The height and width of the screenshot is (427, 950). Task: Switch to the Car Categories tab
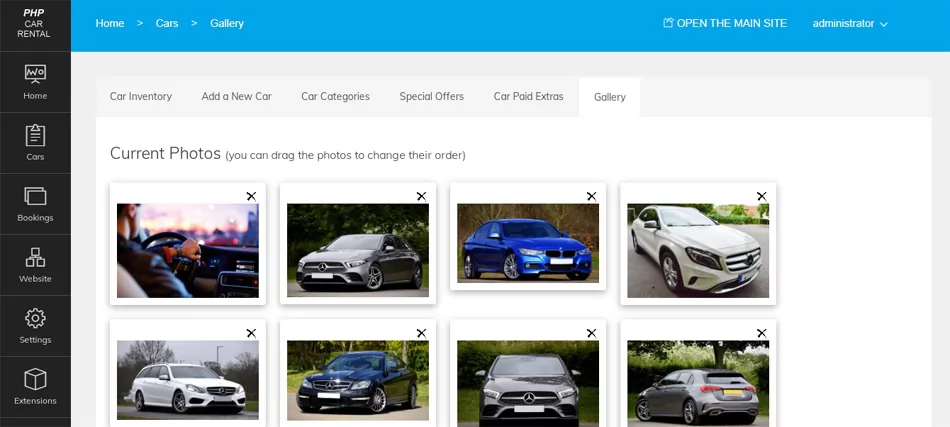(x=335, y=96)
